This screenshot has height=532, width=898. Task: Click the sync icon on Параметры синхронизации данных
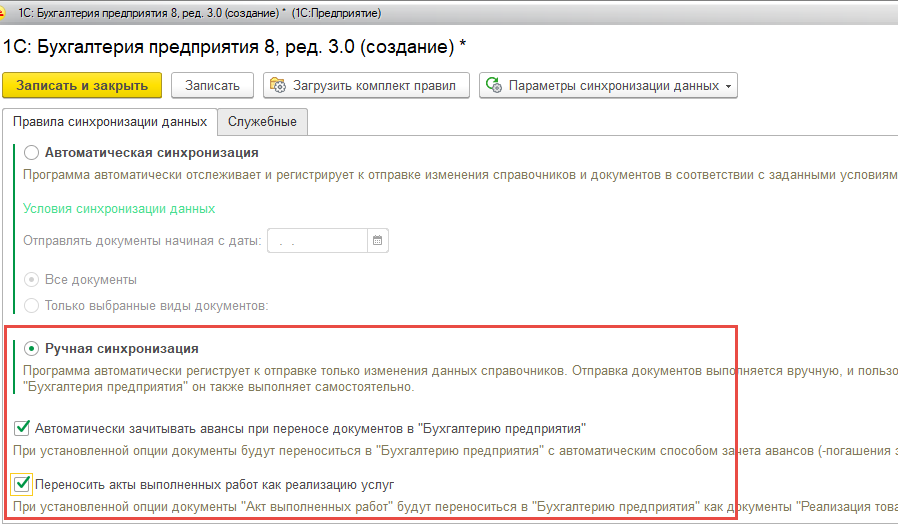[494, 85]
